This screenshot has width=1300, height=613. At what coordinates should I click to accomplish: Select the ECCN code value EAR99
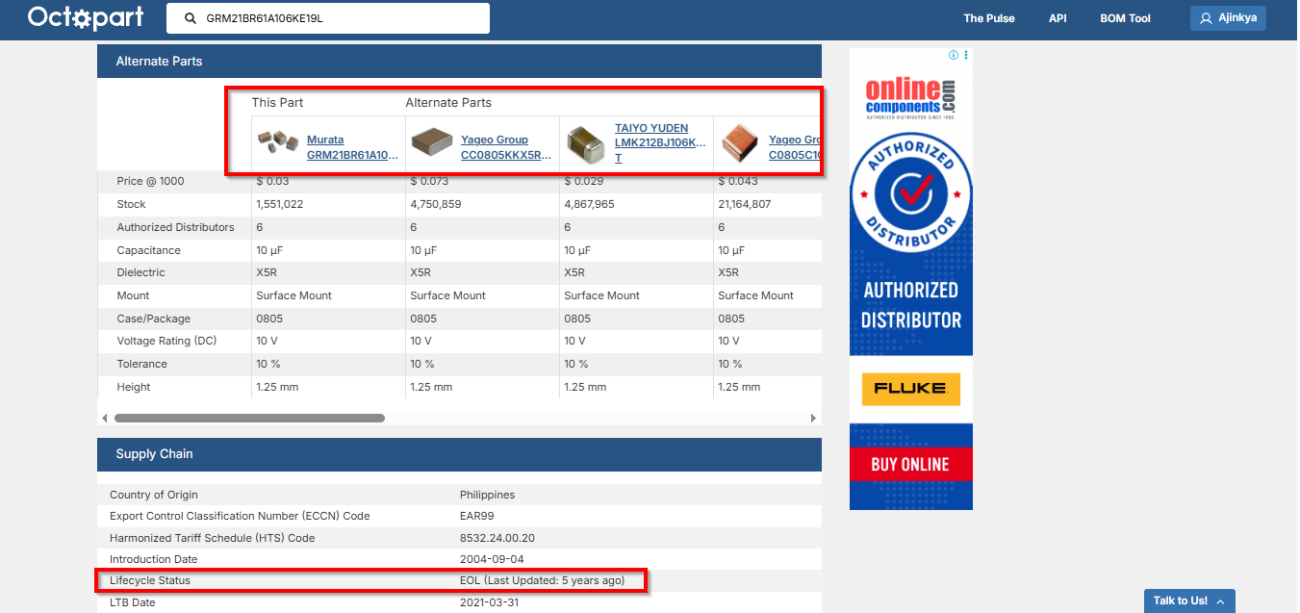pyautogui.click(x=475, y=516)
